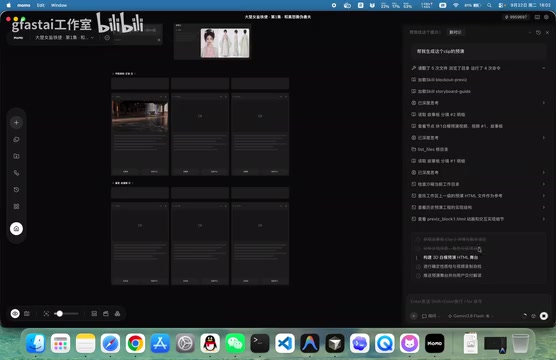The width and height of the screenshot is (556, 360).
Task: Click the 3D HTML stage todo item
Action: tap(450, 257)
